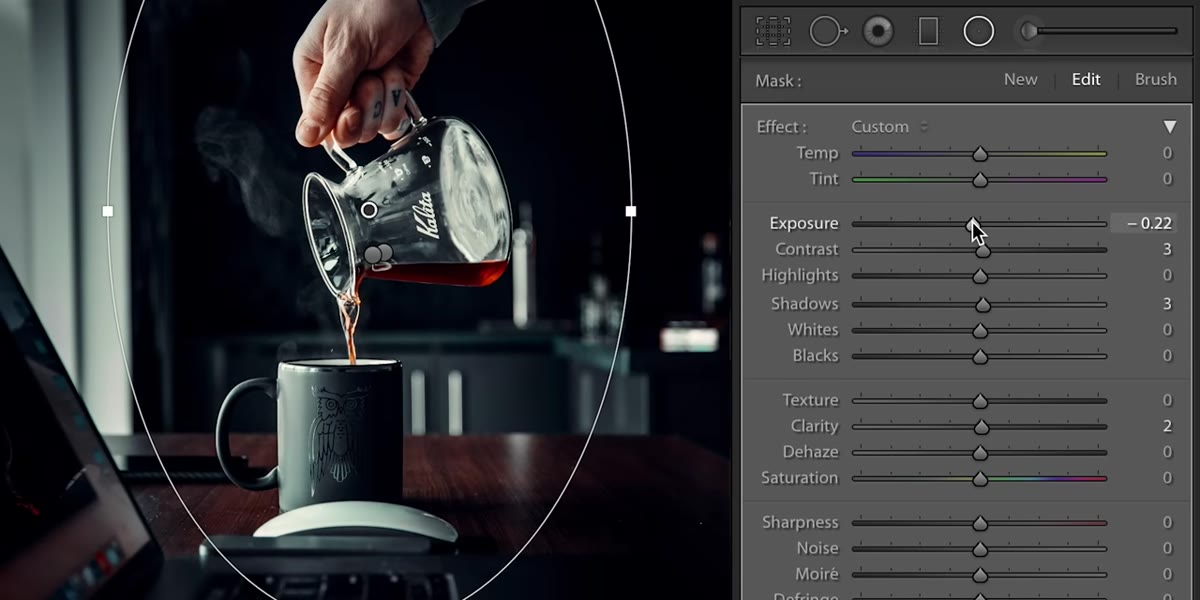Click the Texture slider handle
Screen dimensions: 1200x600
point(980,401)
